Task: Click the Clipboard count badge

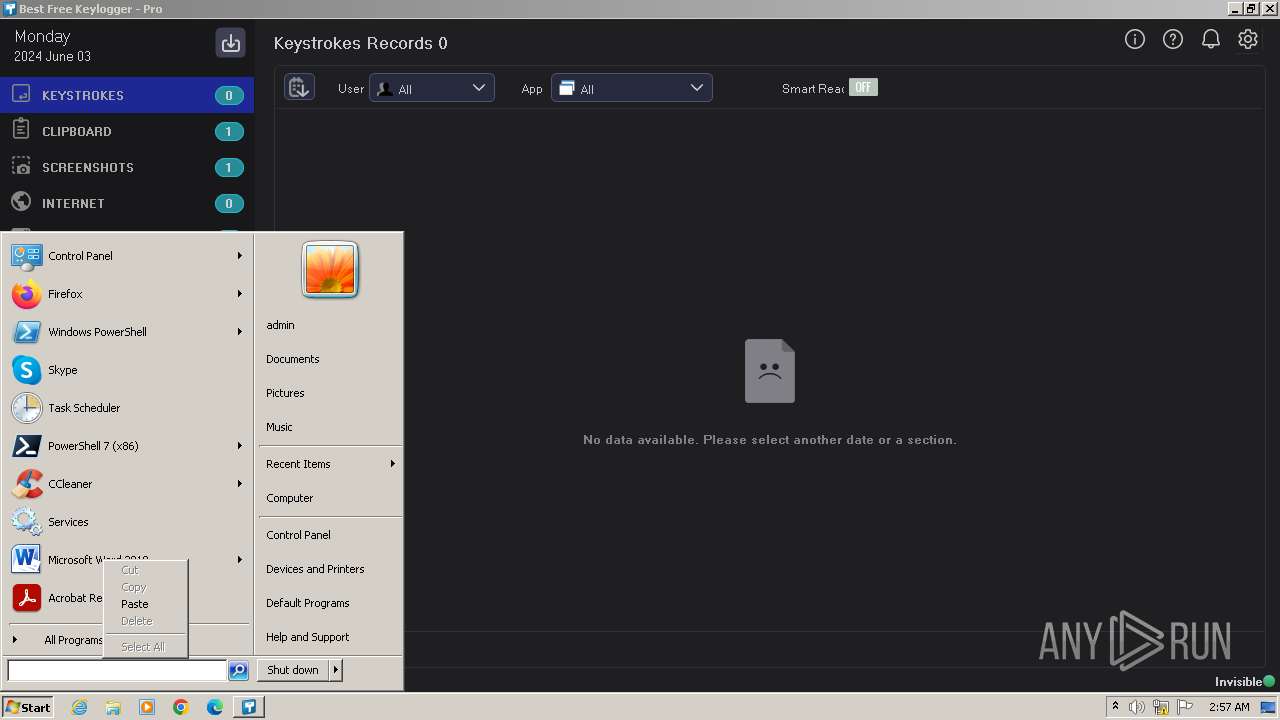Action: (229, 132)
